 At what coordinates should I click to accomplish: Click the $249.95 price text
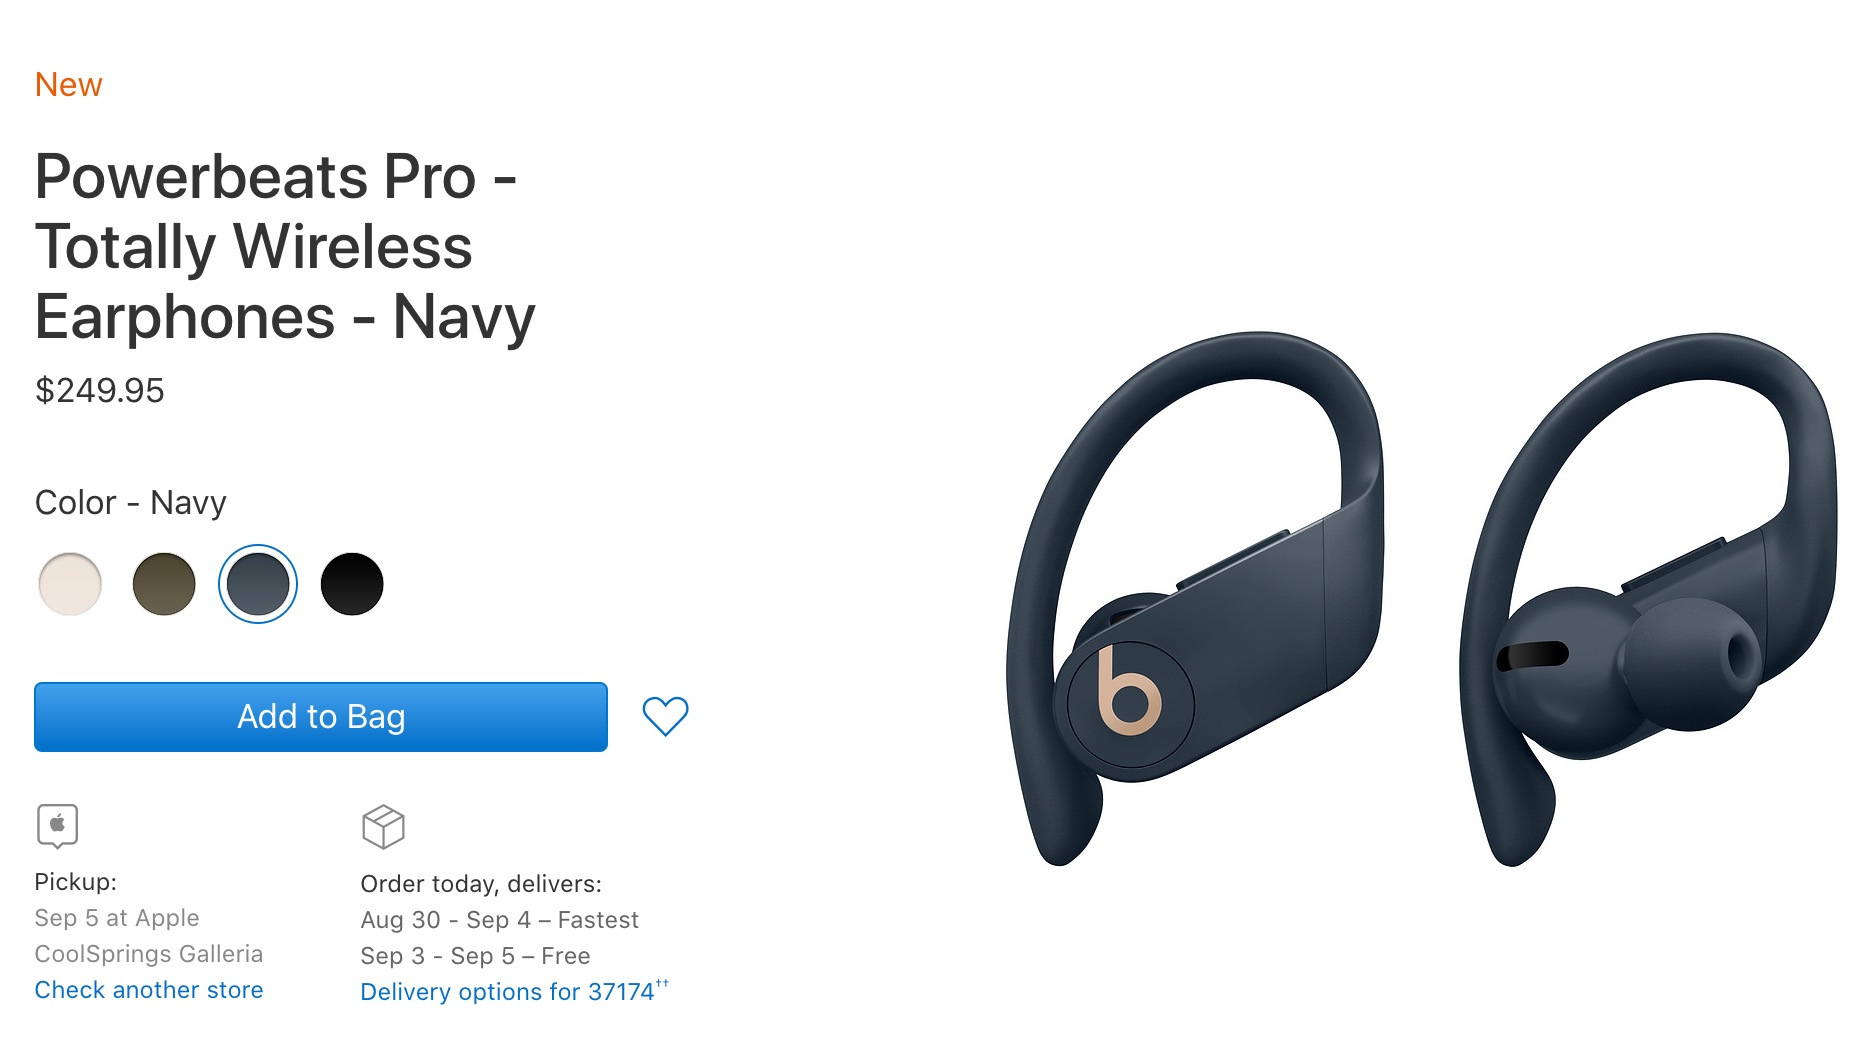(x=99, y=390)
